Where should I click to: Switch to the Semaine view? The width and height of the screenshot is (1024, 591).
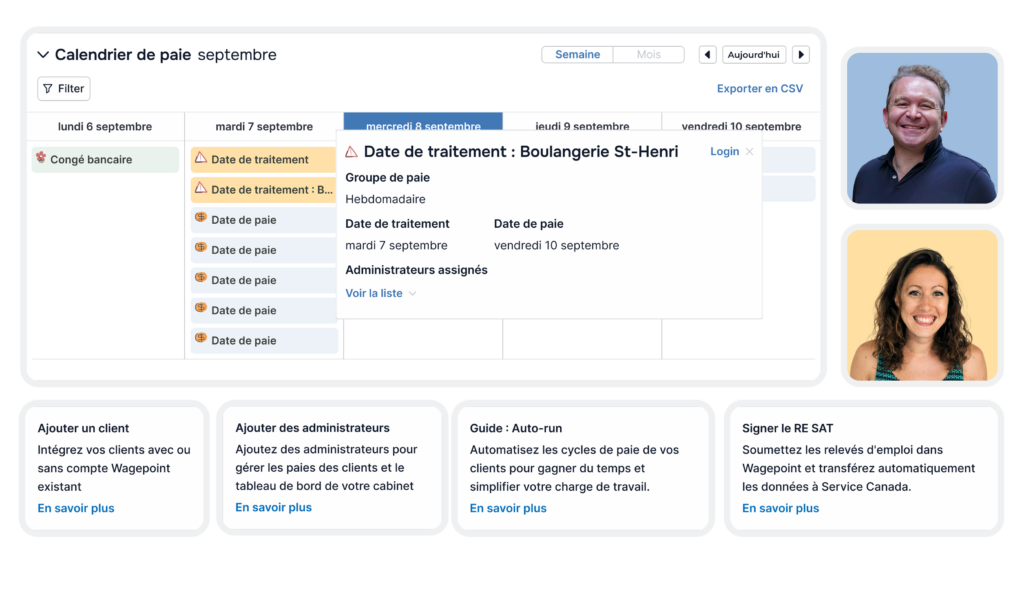577,55
